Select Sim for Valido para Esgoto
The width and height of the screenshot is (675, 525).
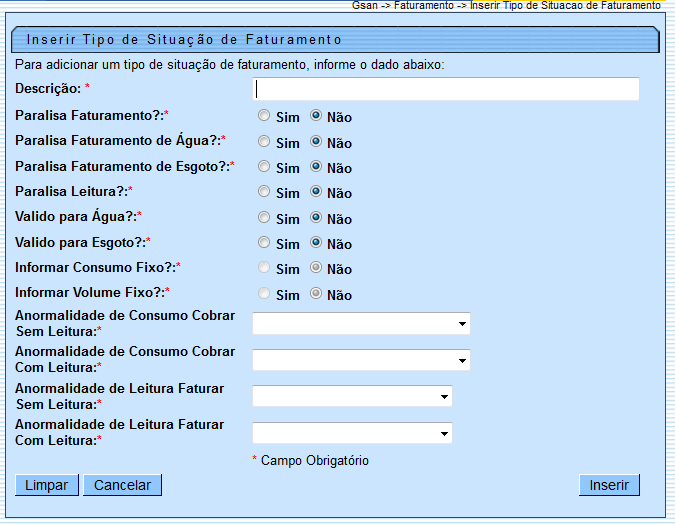(264, 243)
